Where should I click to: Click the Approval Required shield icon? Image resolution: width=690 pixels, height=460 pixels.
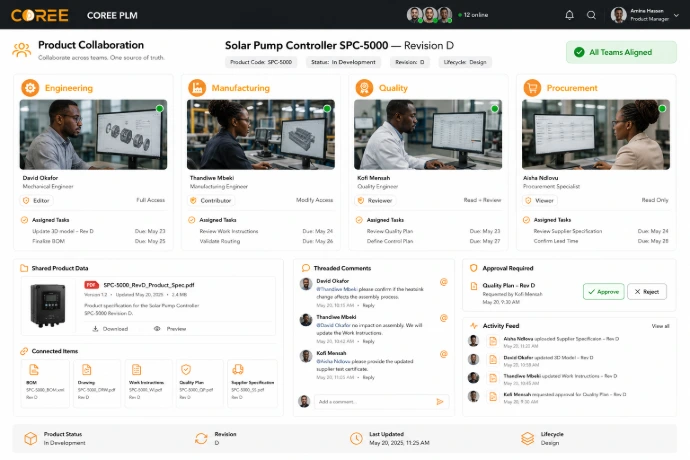click(473, 268)
